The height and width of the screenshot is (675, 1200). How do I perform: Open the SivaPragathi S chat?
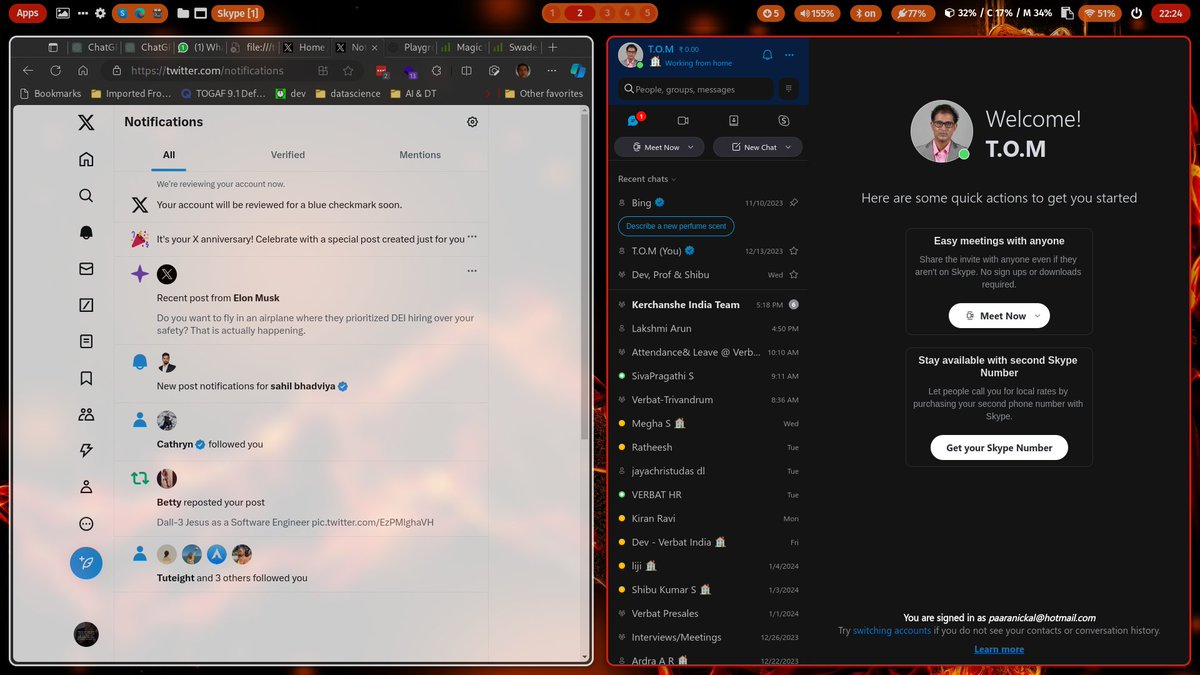coord(707,376)
